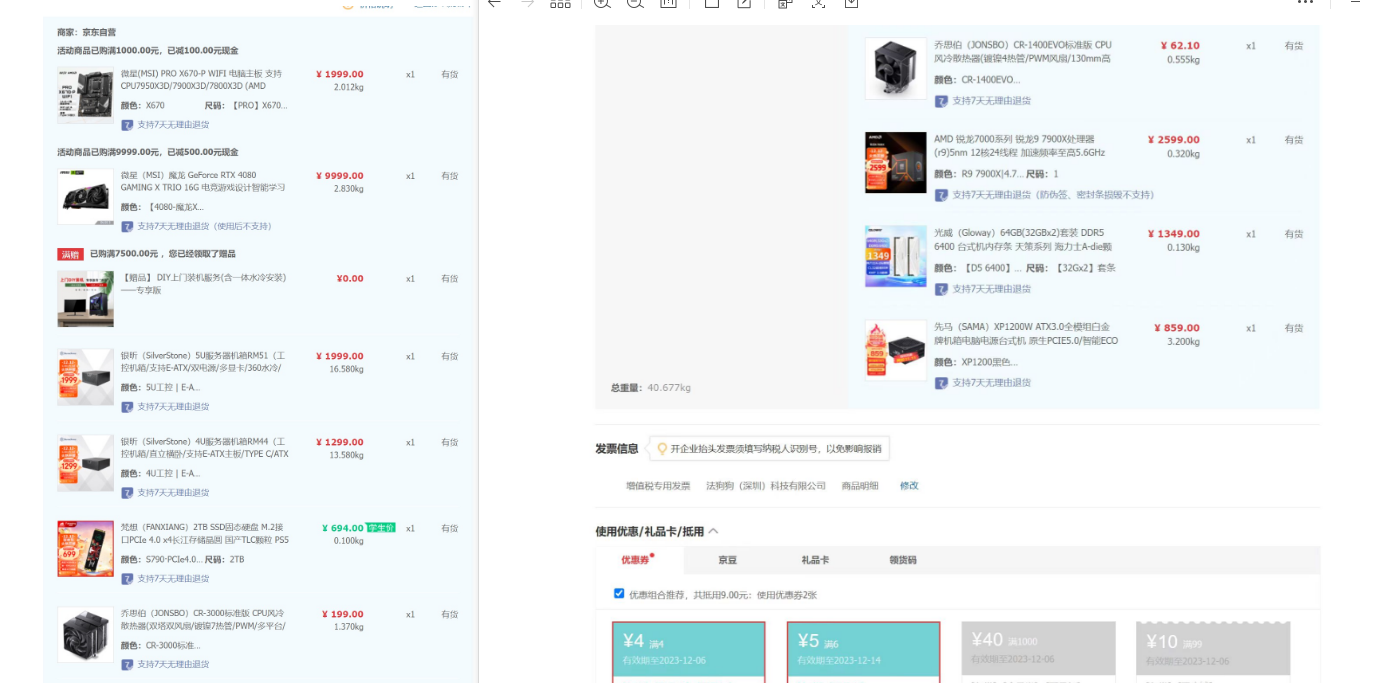Toggle the 优惠组合推荐 coupon combo checkbox

pyautogui.click(x=619, y=593)
